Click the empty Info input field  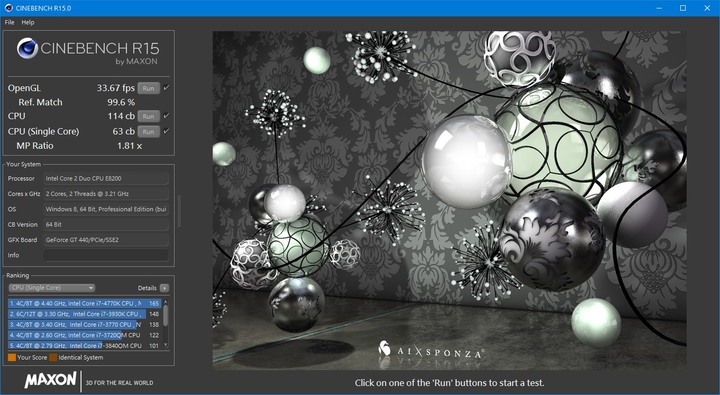(x=106, y=255)
